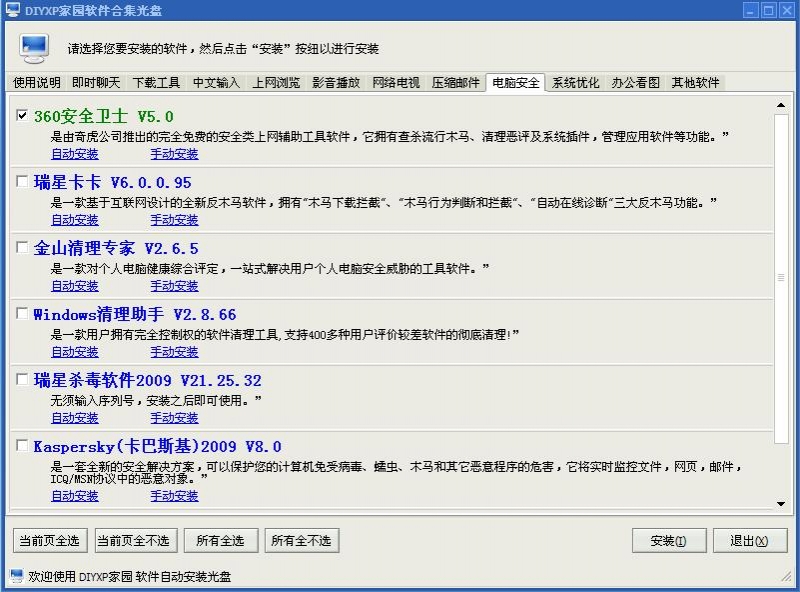Screen dimensions: 800x592
Task: Click the Windows清理助手 V2.8.66 title
Action: pos(135,314)
